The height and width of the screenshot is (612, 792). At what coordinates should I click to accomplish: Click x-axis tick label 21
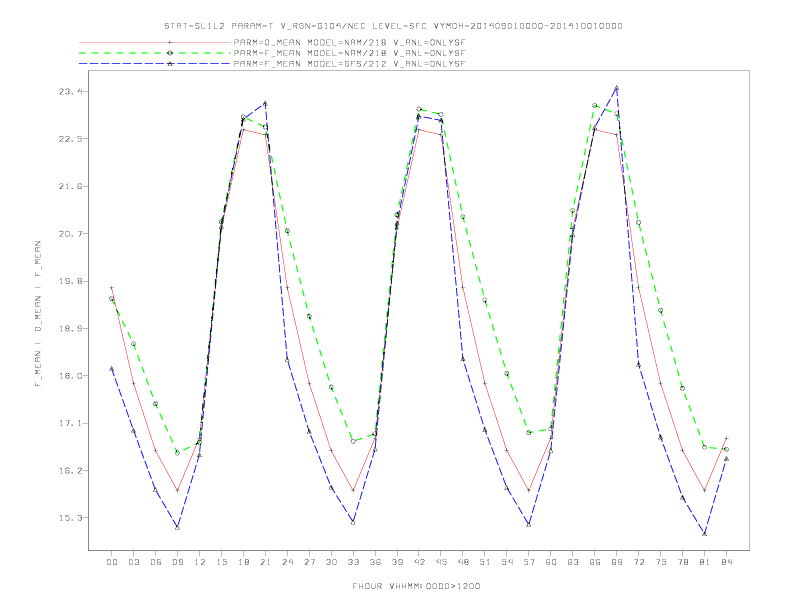[x=265, y=562]
